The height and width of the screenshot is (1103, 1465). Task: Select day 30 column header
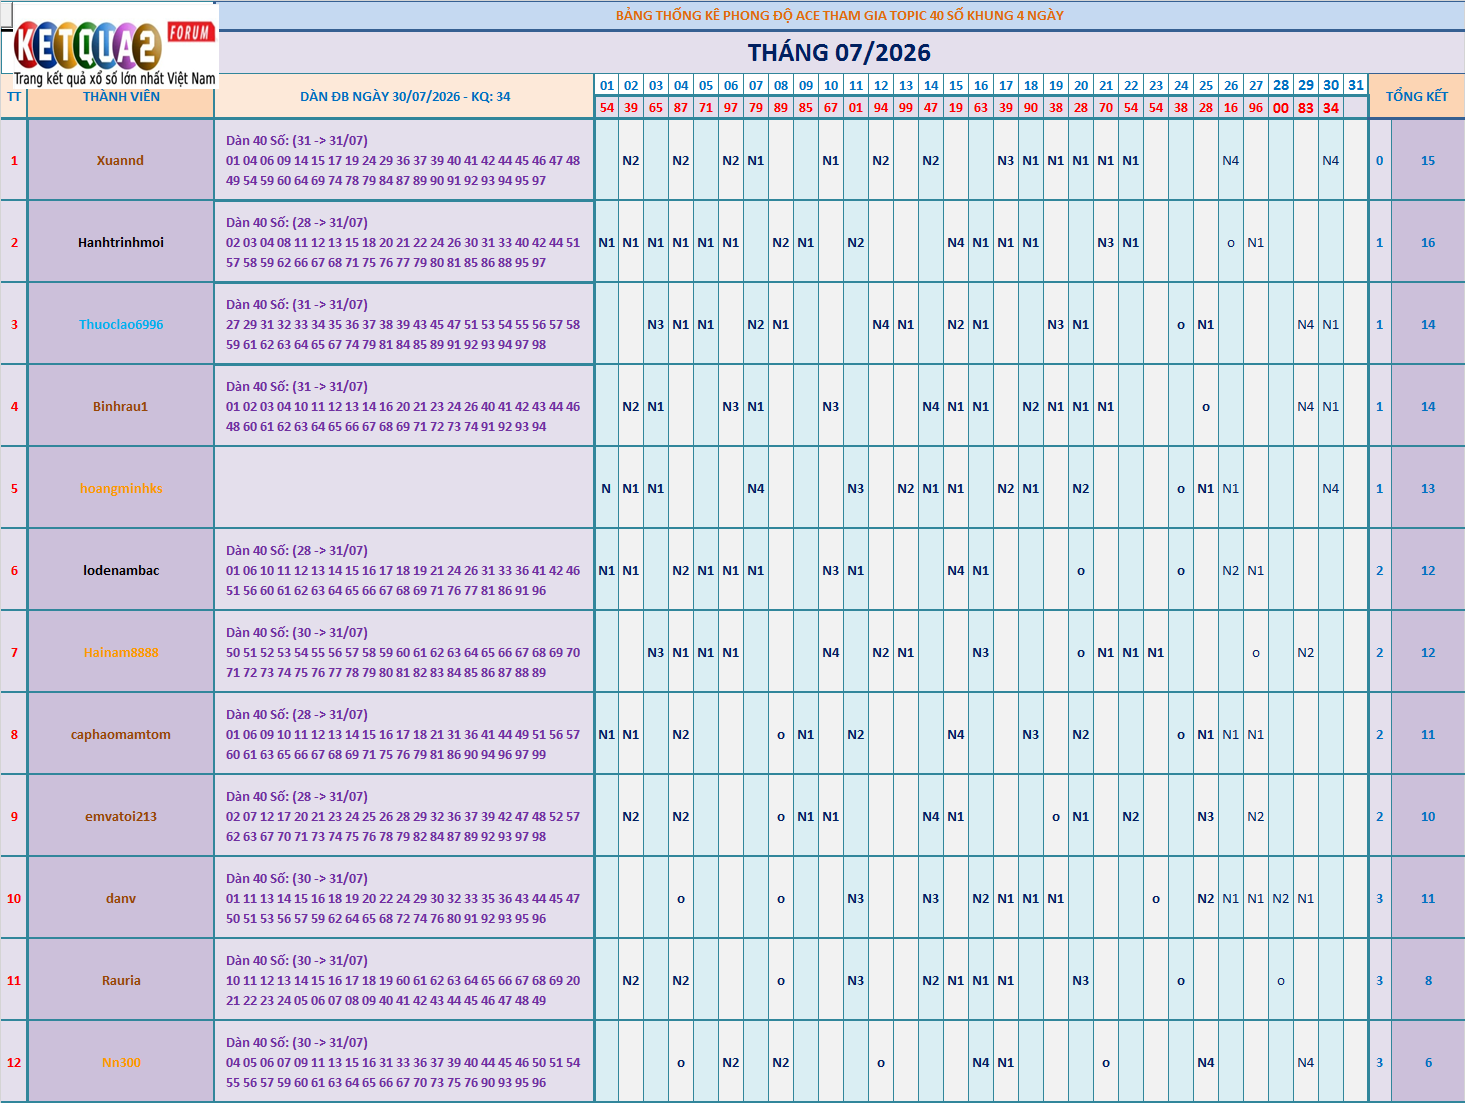point(1331,85)
